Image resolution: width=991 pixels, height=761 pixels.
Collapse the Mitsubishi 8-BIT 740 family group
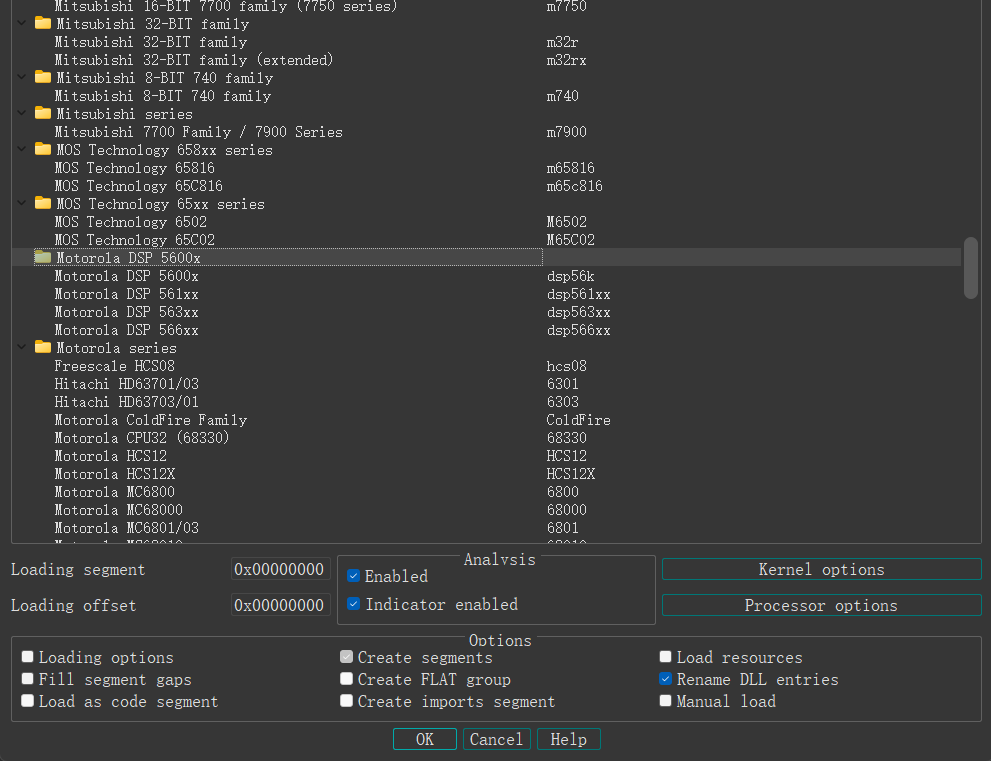(21, 77)
